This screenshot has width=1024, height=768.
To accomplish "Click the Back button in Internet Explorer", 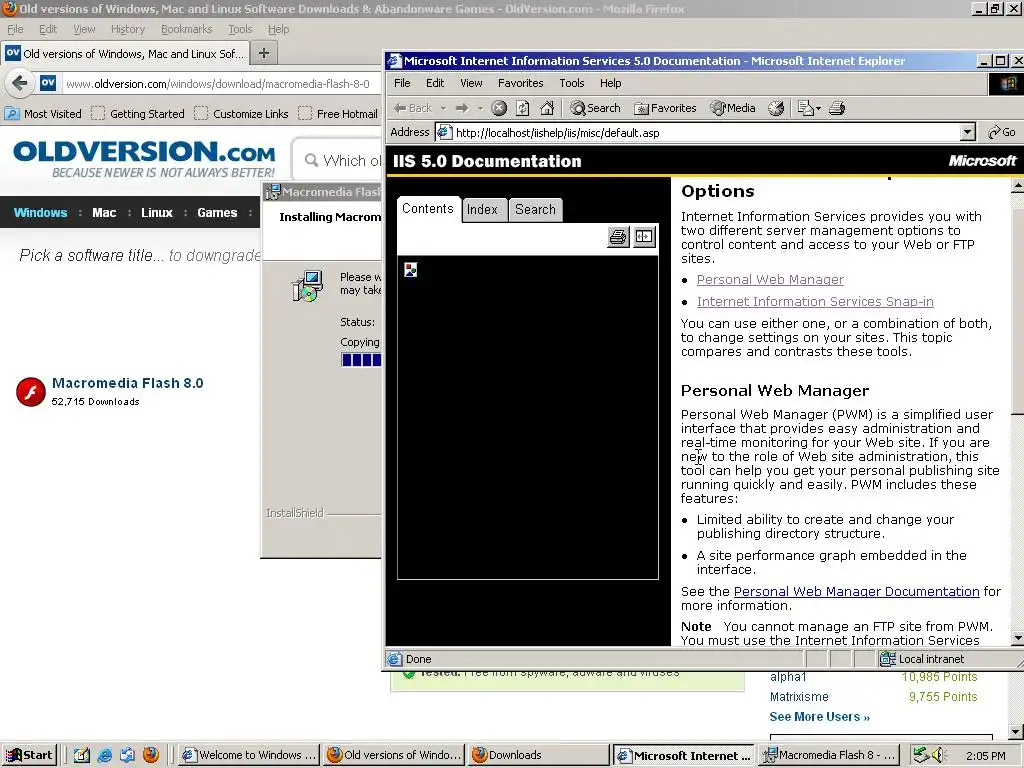I will click(x=413, y=108).
